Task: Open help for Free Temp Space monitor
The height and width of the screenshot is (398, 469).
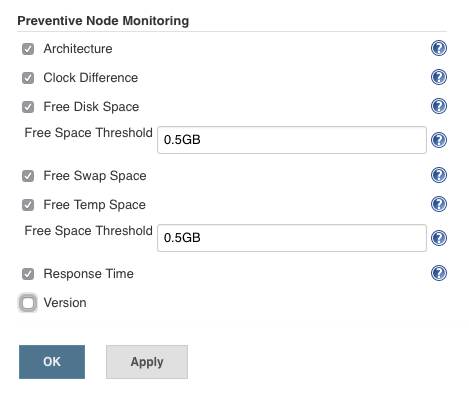Action: [x=439, y=204]
